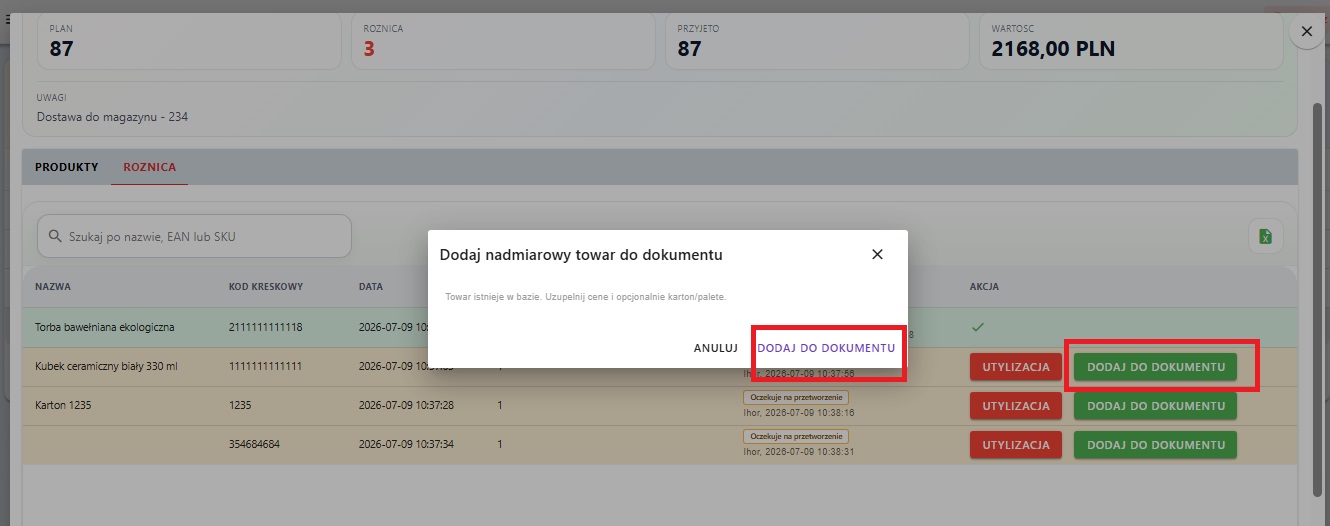Close the document panel with round X button
Viewport: 1330px width, 526px height.
click(x=1306, y=32)
